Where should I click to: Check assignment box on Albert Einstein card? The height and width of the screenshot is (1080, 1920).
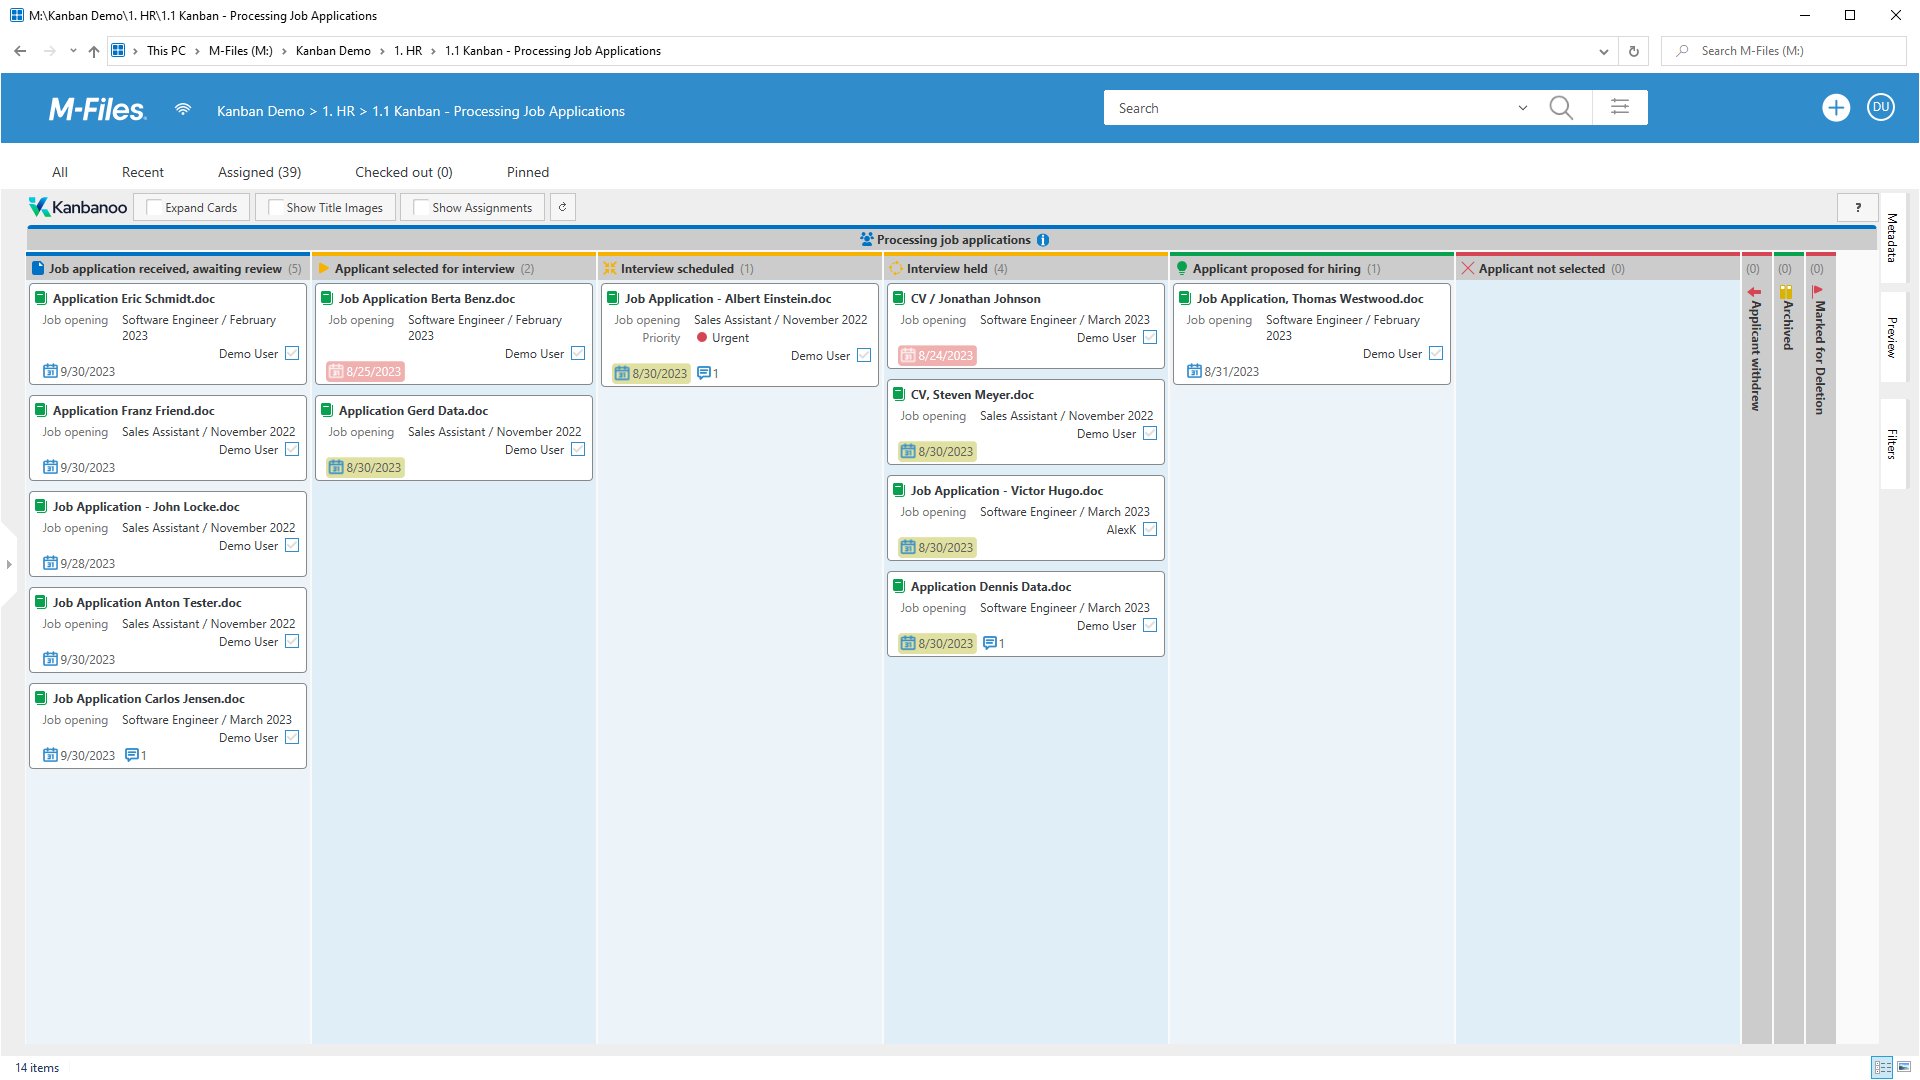point(864,355)
